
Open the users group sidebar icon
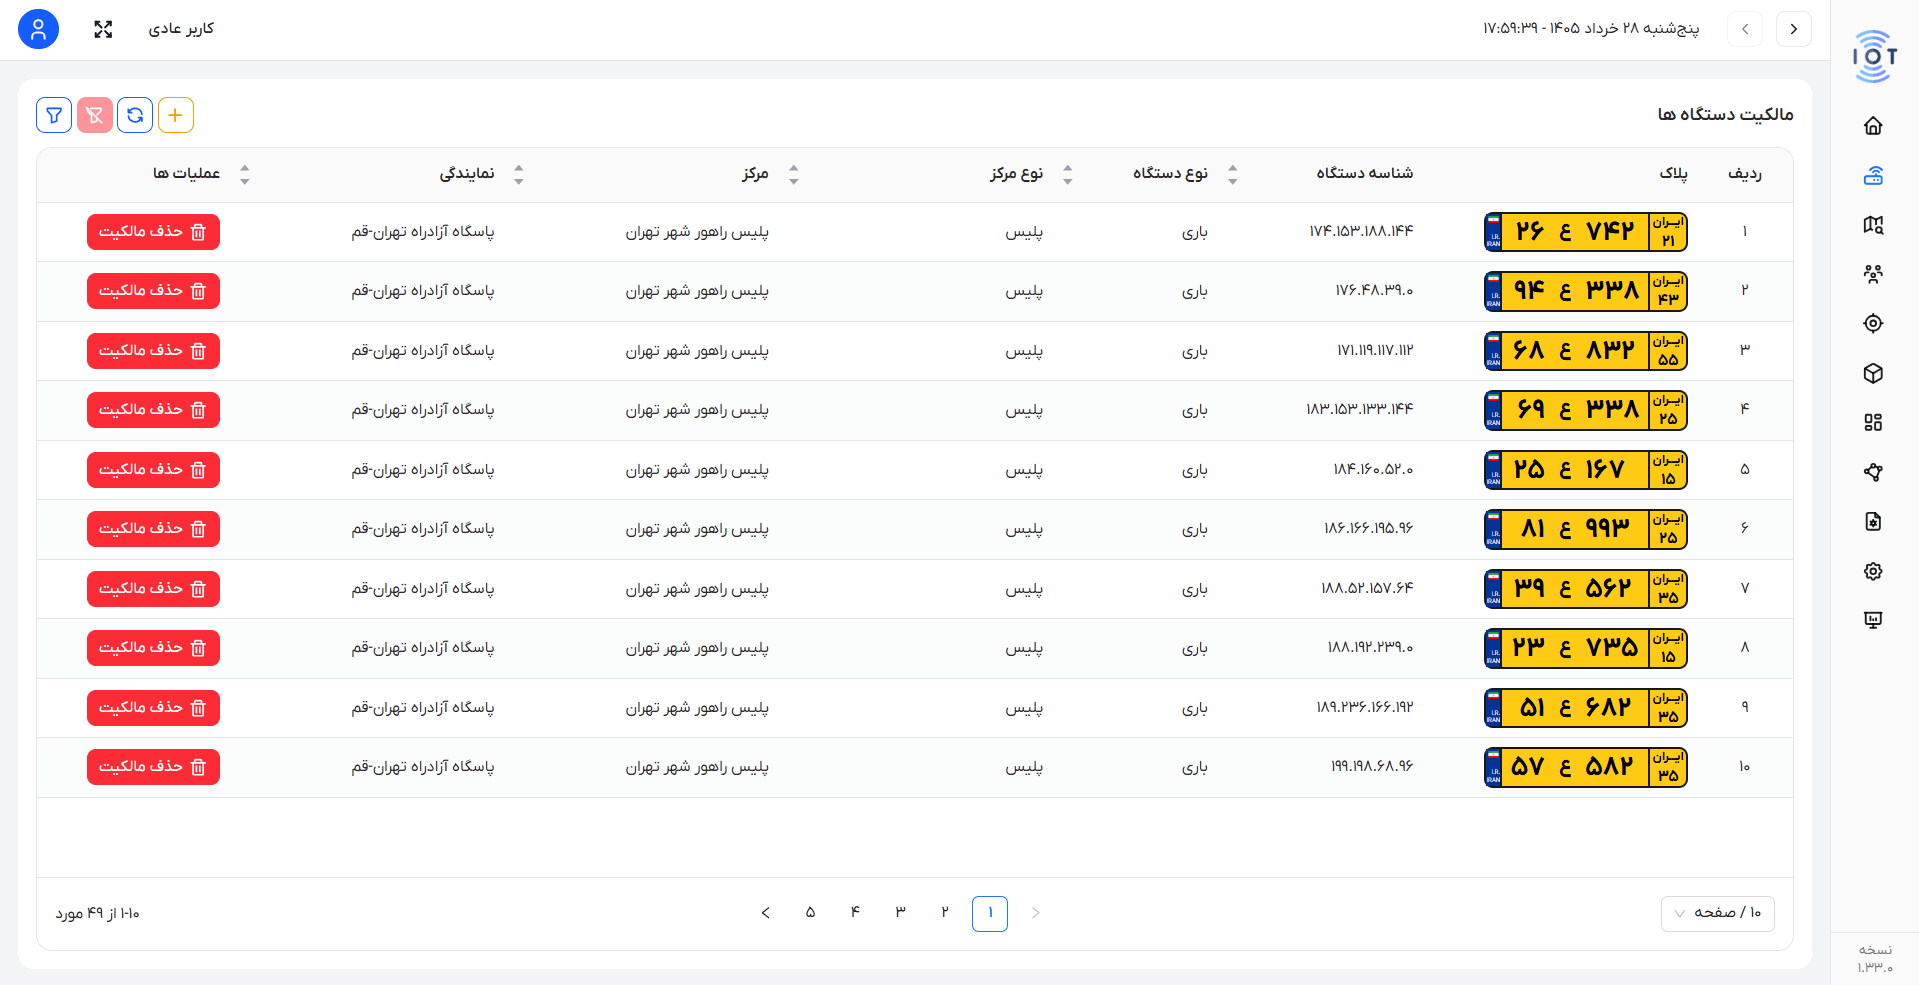[1873, 274]
